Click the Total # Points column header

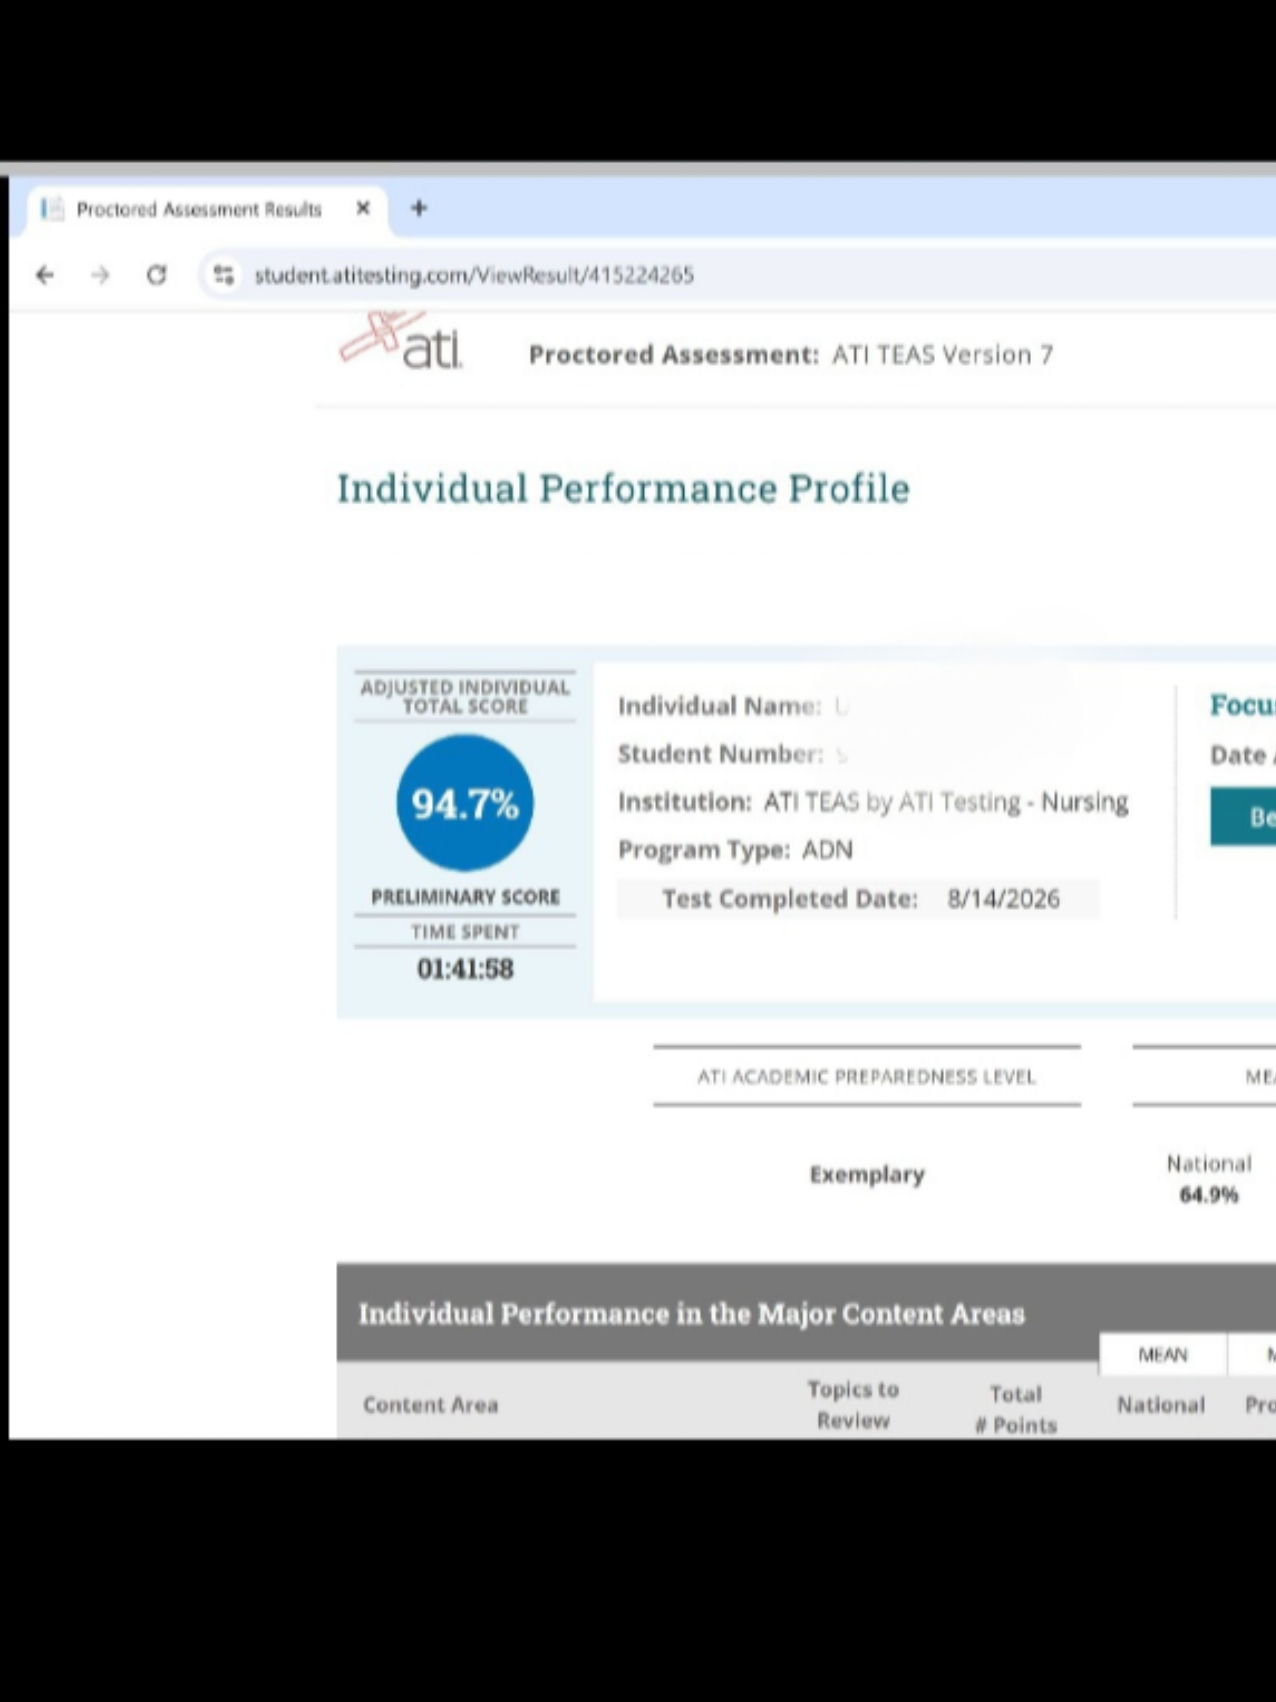click(1016, 1409)
